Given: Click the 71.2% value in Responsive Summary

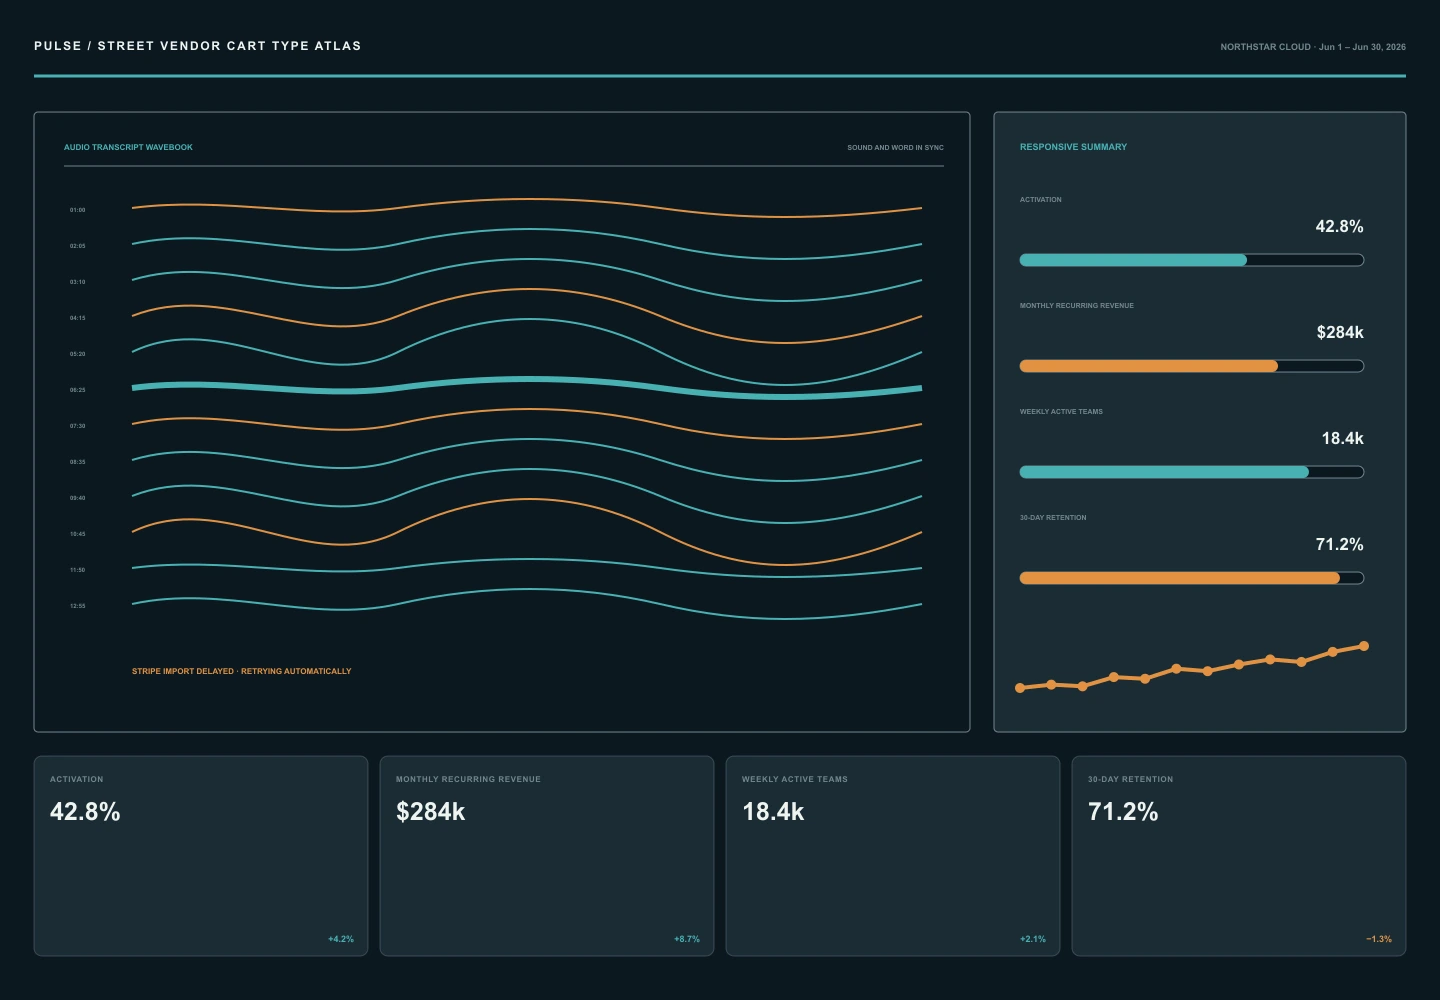Looking at the screenshot, I should click(x=1339, y=544).
